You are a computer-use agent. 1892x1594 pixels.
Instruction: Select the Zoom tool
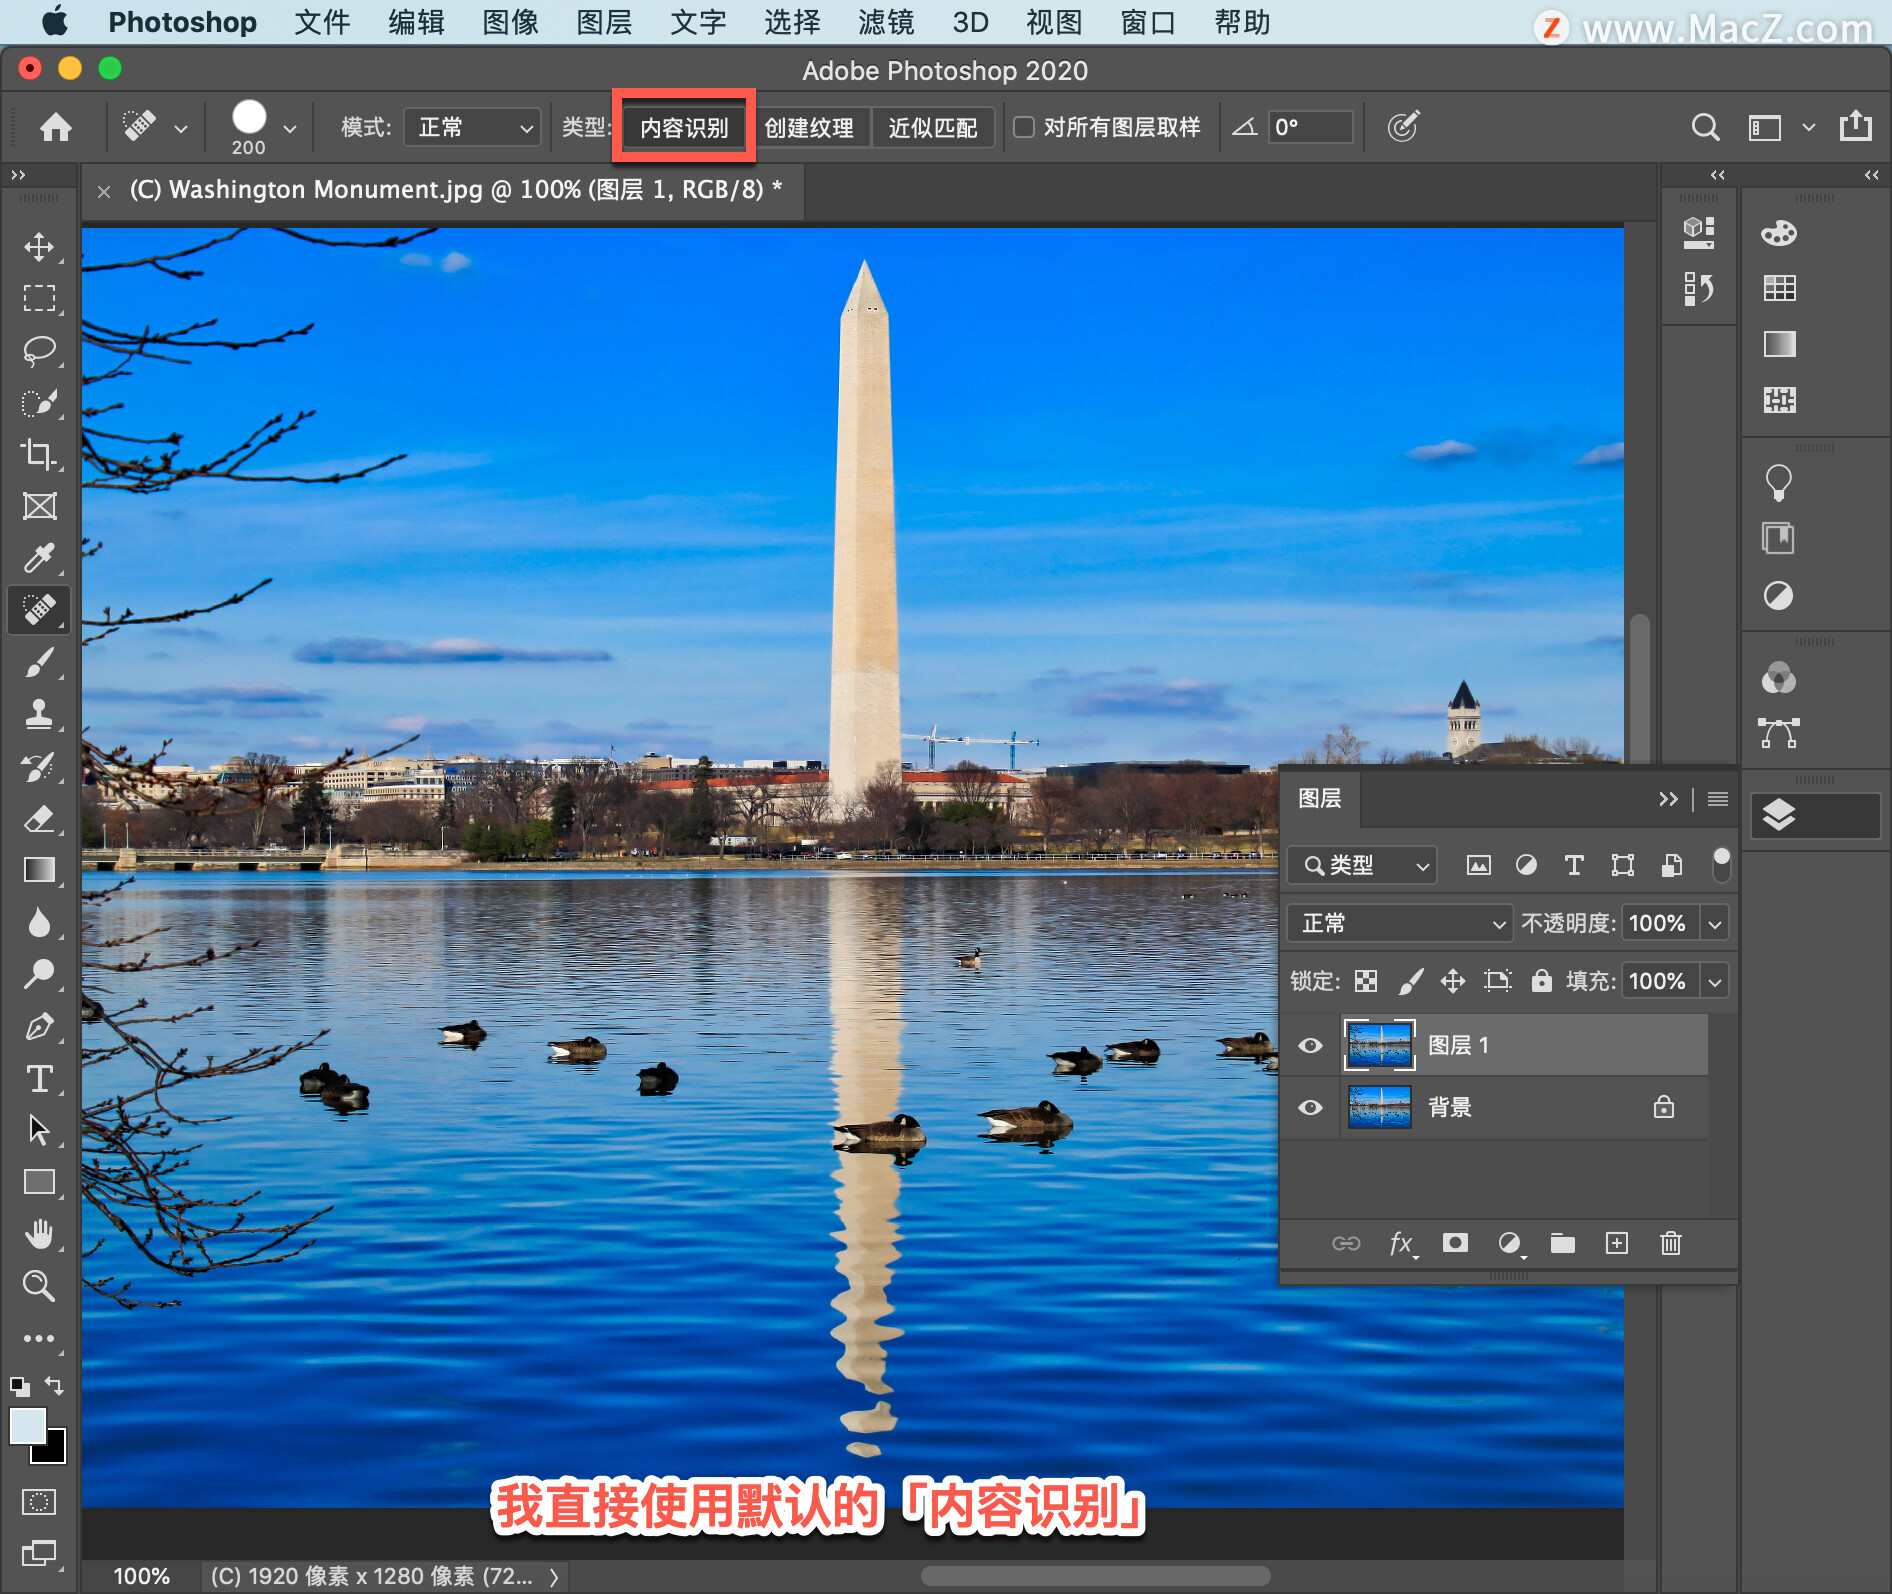(x=39, y=1286)
